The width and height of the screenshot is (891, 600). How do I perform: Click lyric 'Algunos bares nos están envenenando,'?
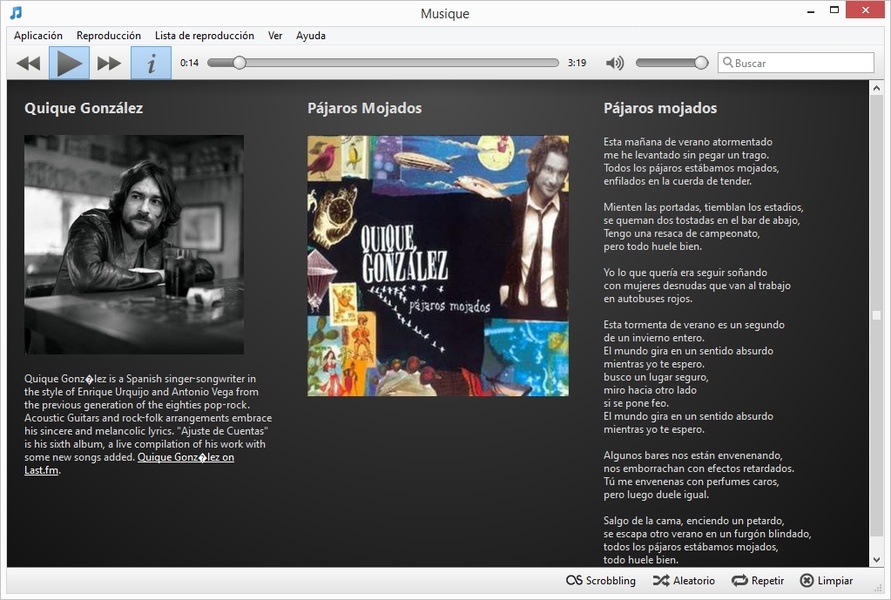click(693, 456)
